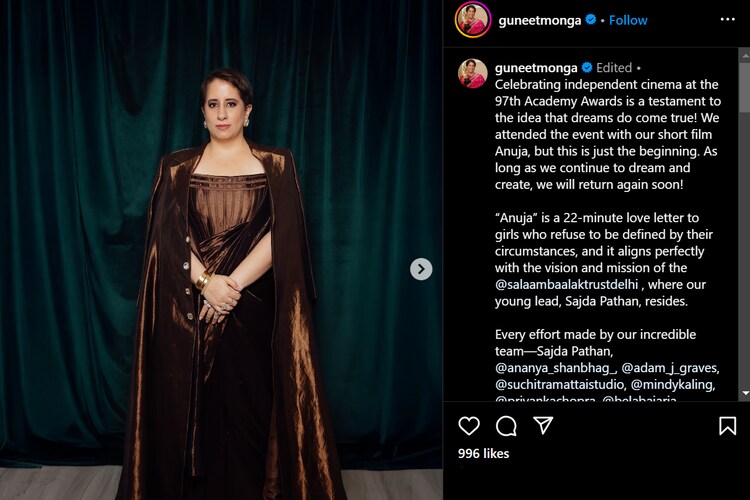Open comments with the speech bubble icon
Image resolution: width=750 pixels, height=500 pixels.
coord(506,425)
